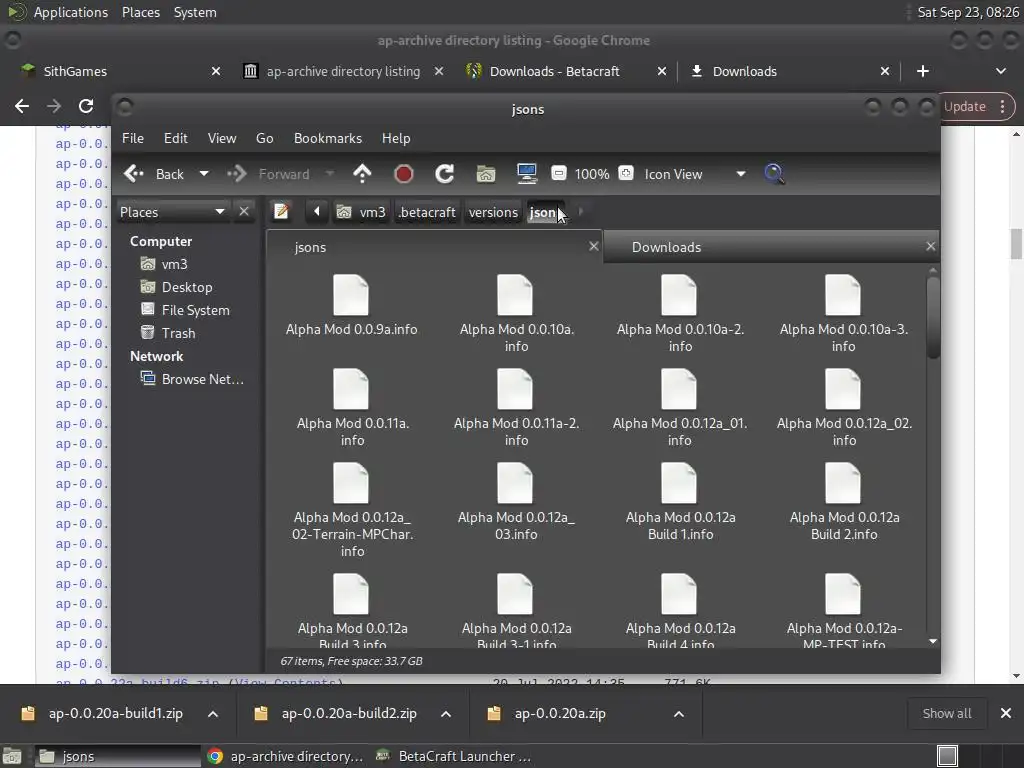Reset zoom via the 100% label
Viewport: 1024px width, 768px height.
592,174
